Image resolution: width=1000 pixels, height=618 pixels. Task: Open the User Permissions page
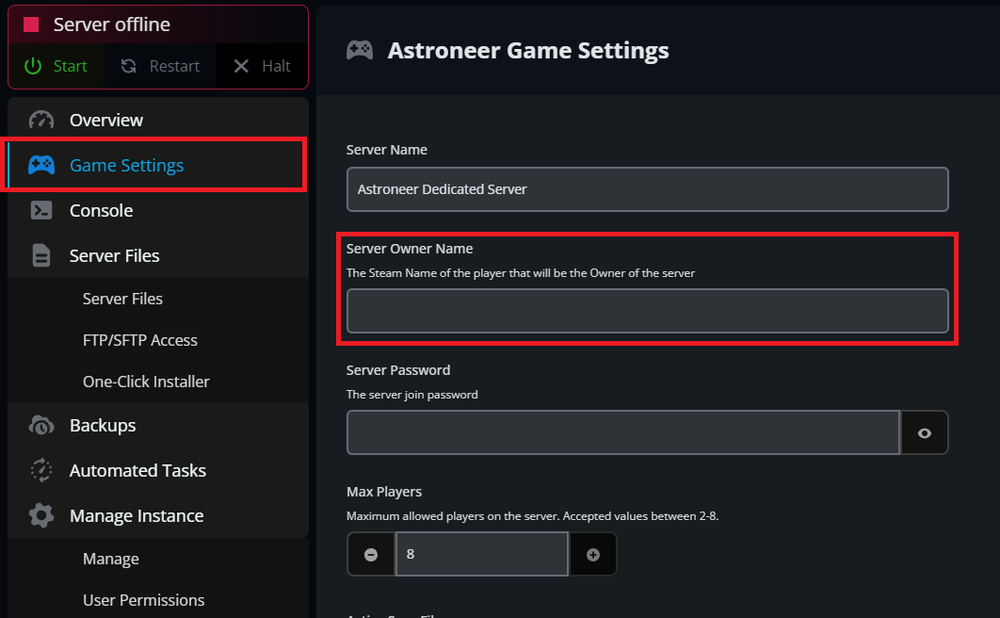click(x=143, y=600)
